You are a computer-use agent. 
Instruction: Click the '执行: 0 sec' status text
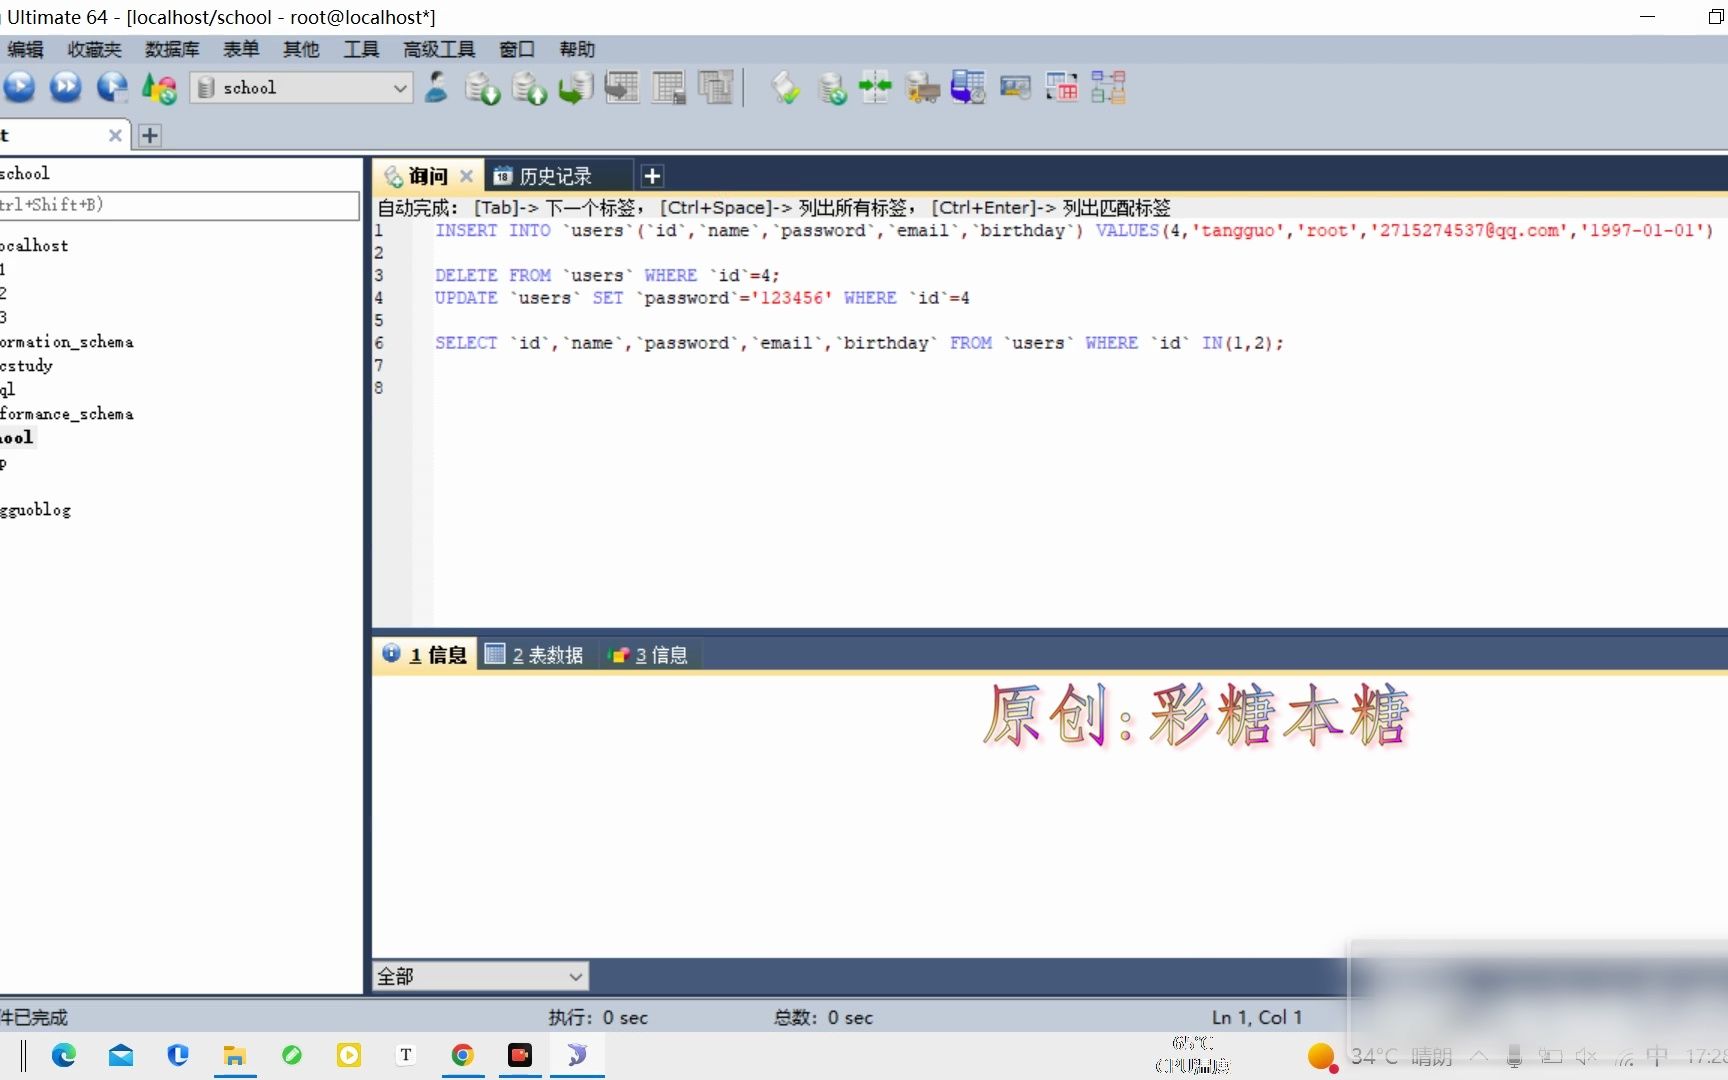coord(598,1017)
